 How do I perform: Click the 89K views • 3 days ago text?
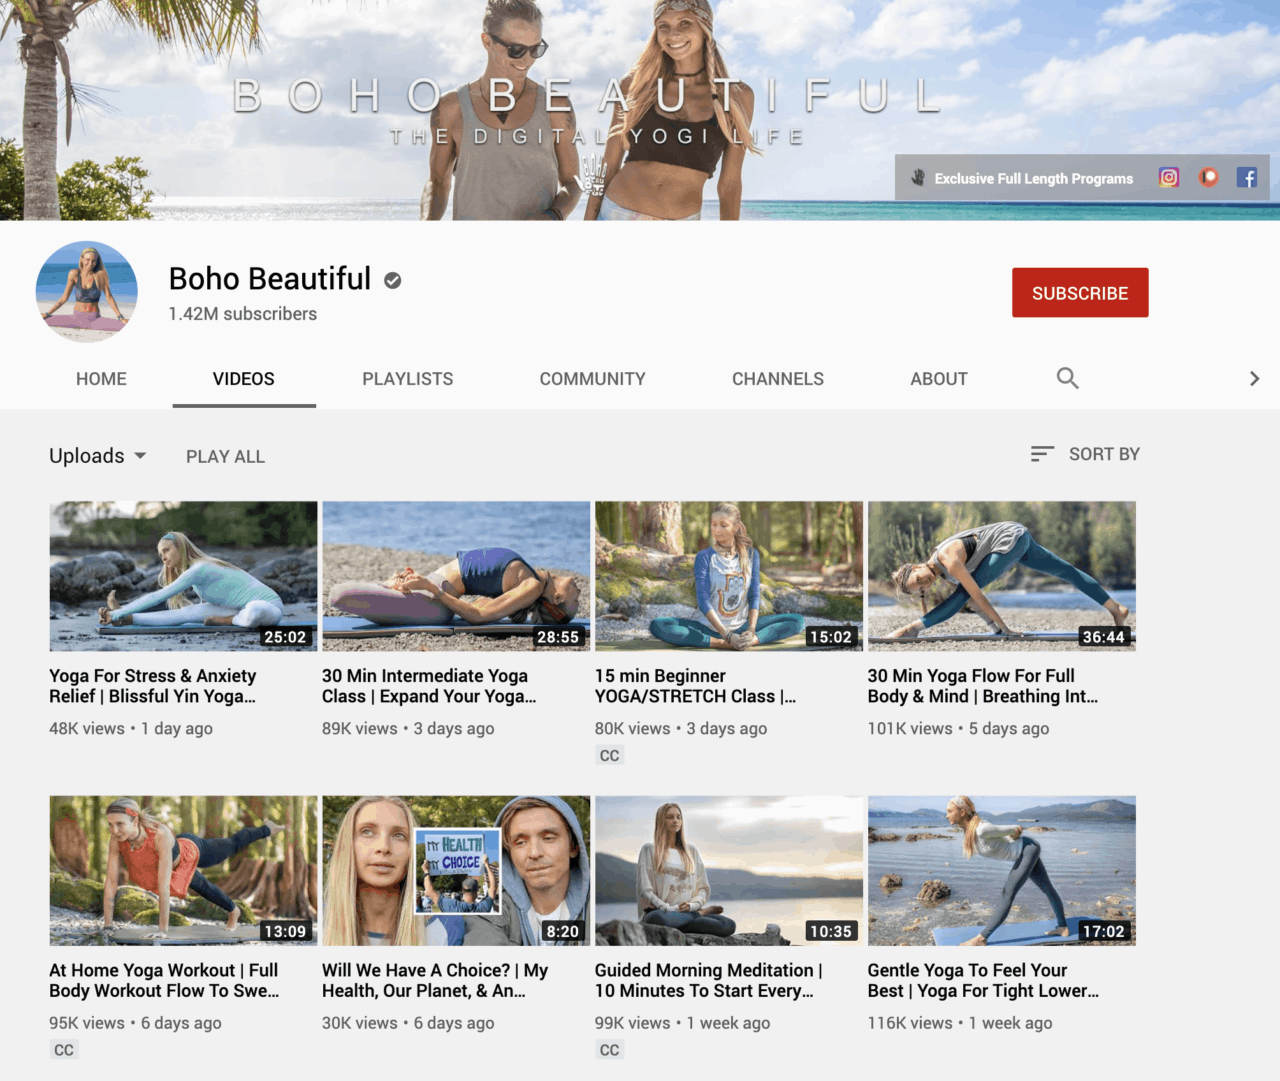(x=408, y=729)
